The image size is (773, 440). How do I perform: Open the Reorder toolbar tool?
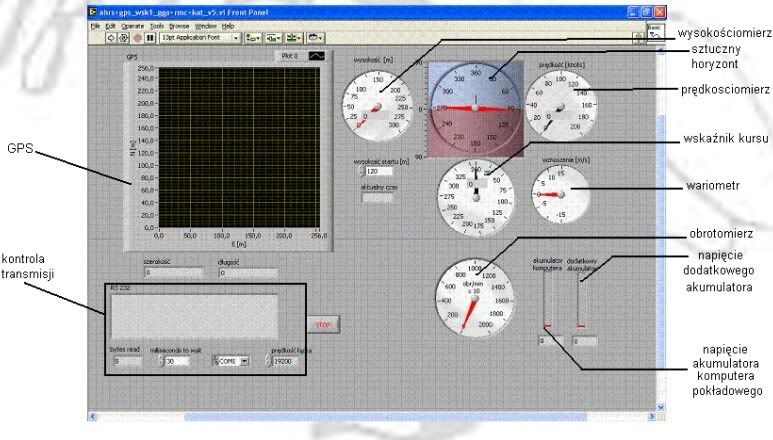click(x=316, y=37)
